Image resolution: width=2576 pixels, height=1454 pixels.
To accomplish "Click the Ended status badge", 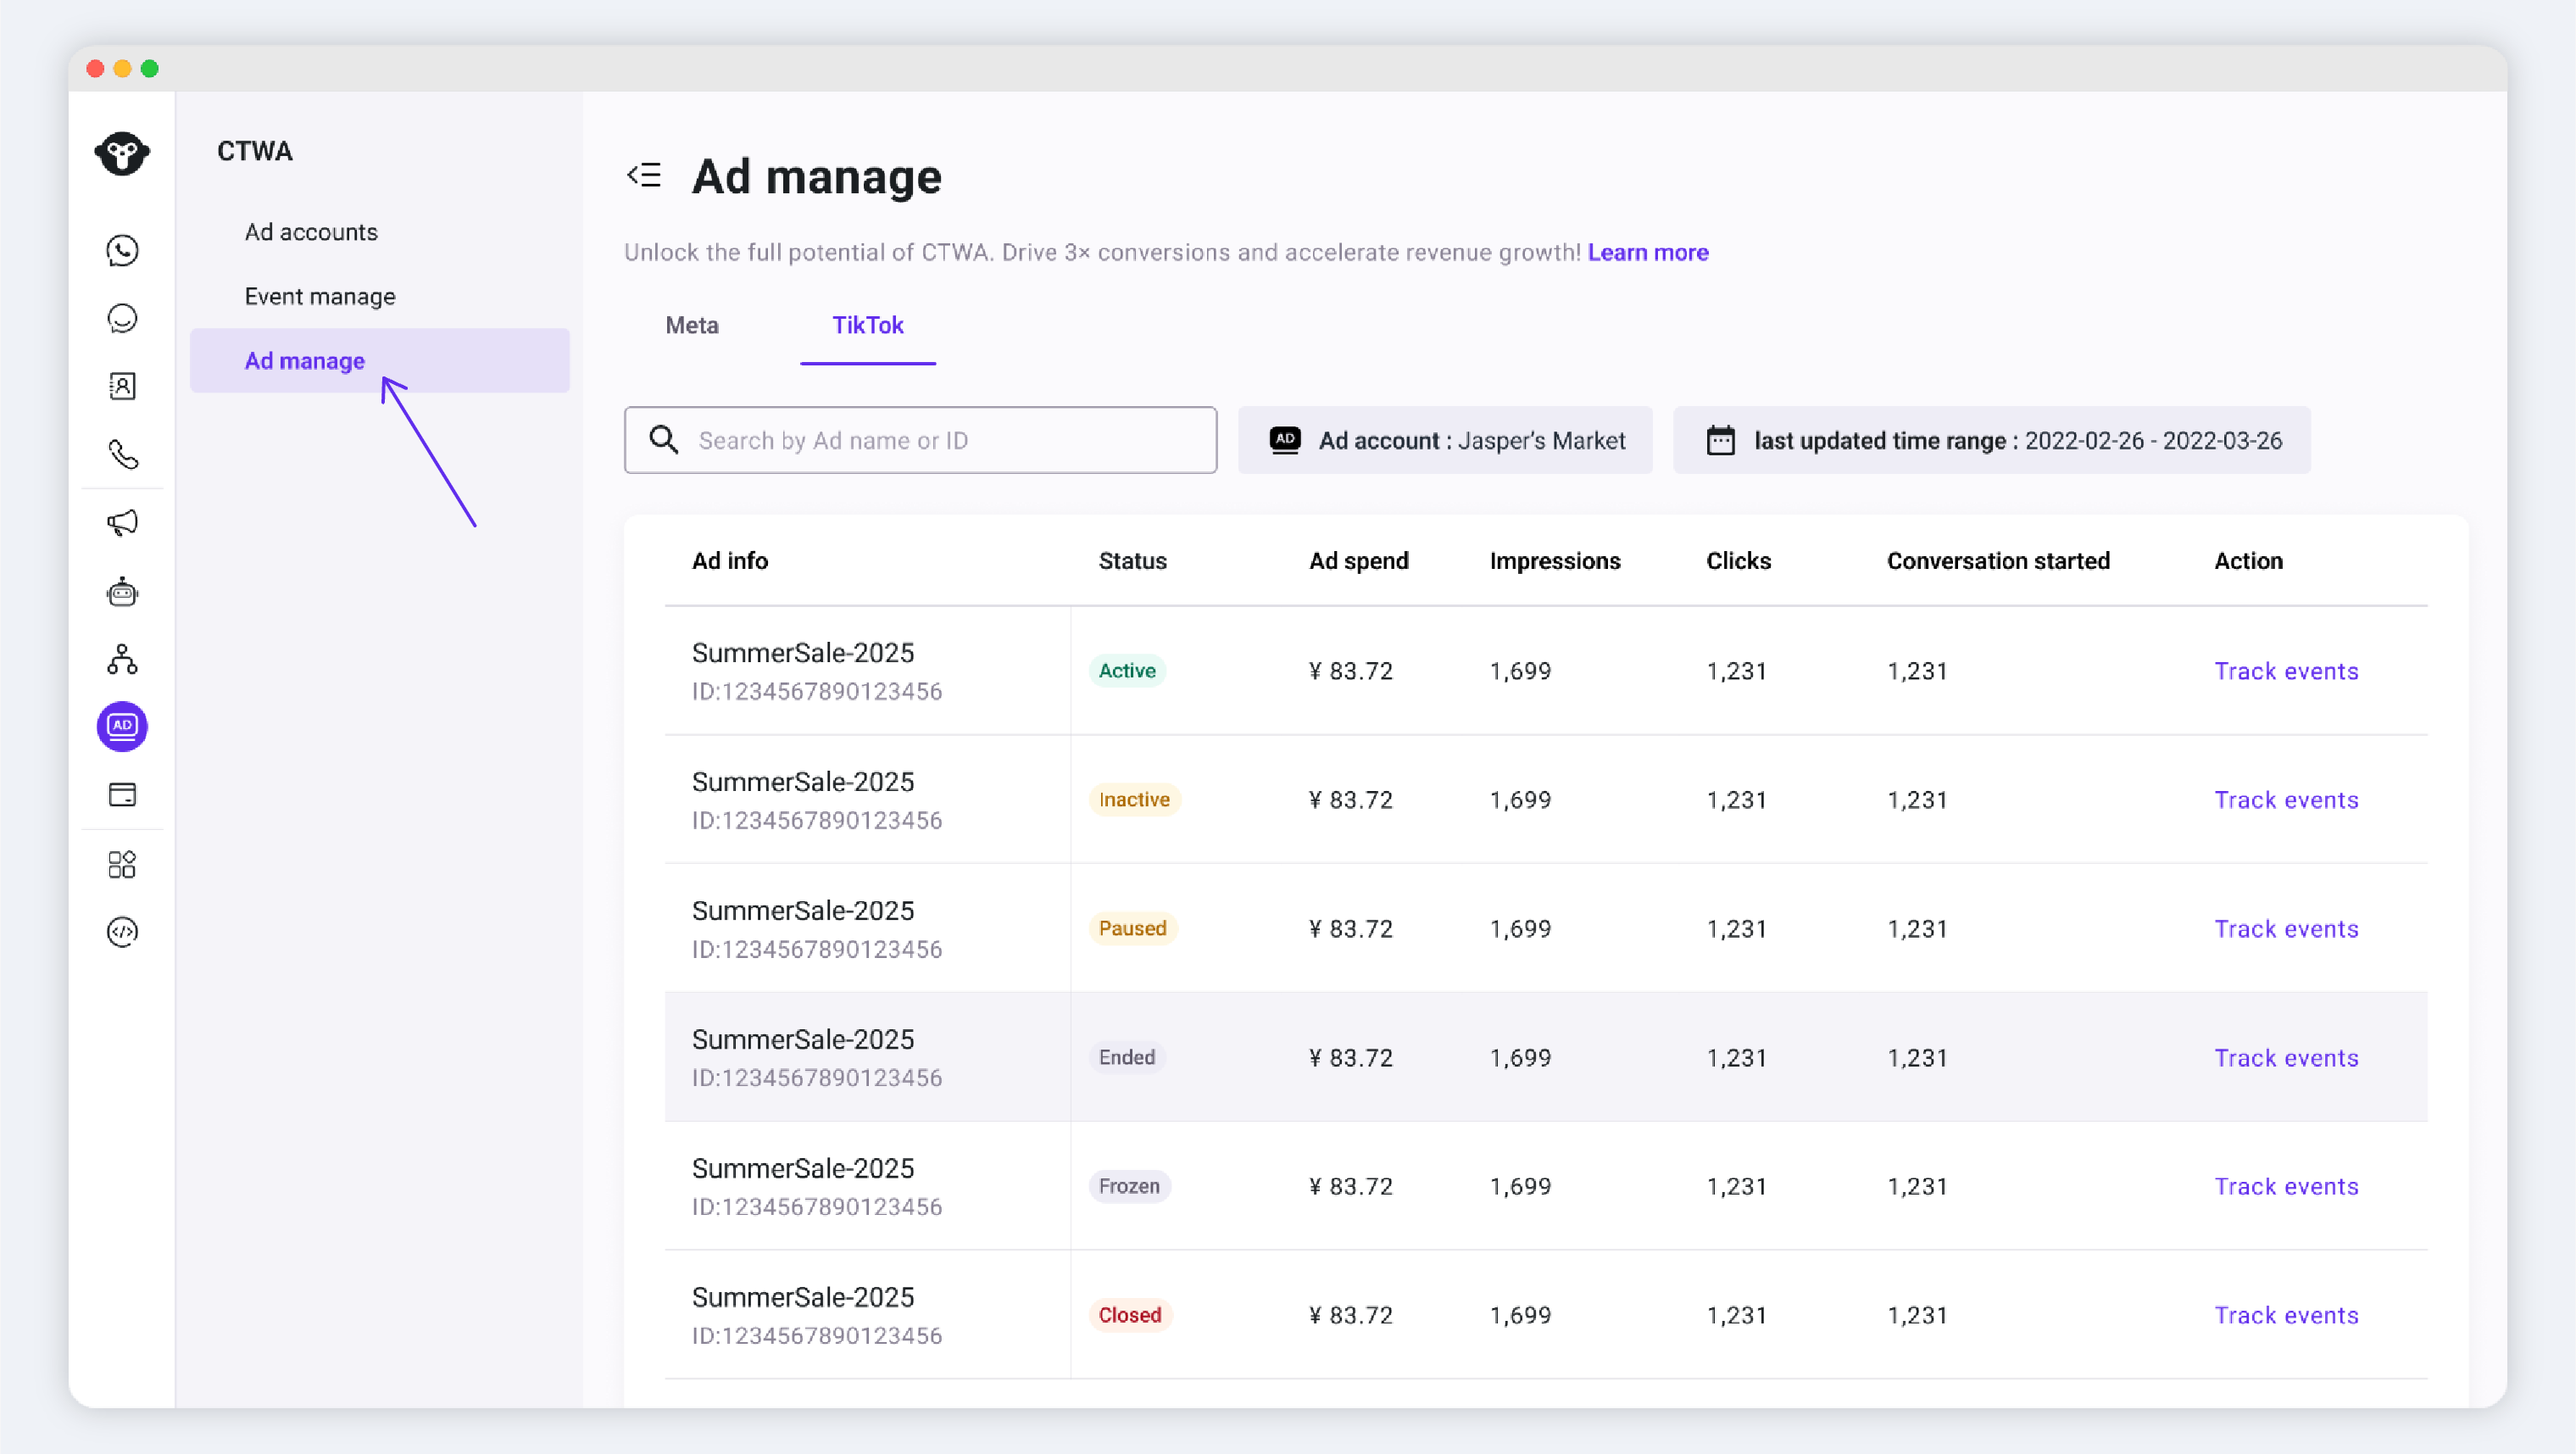I will point(1127,1058).
